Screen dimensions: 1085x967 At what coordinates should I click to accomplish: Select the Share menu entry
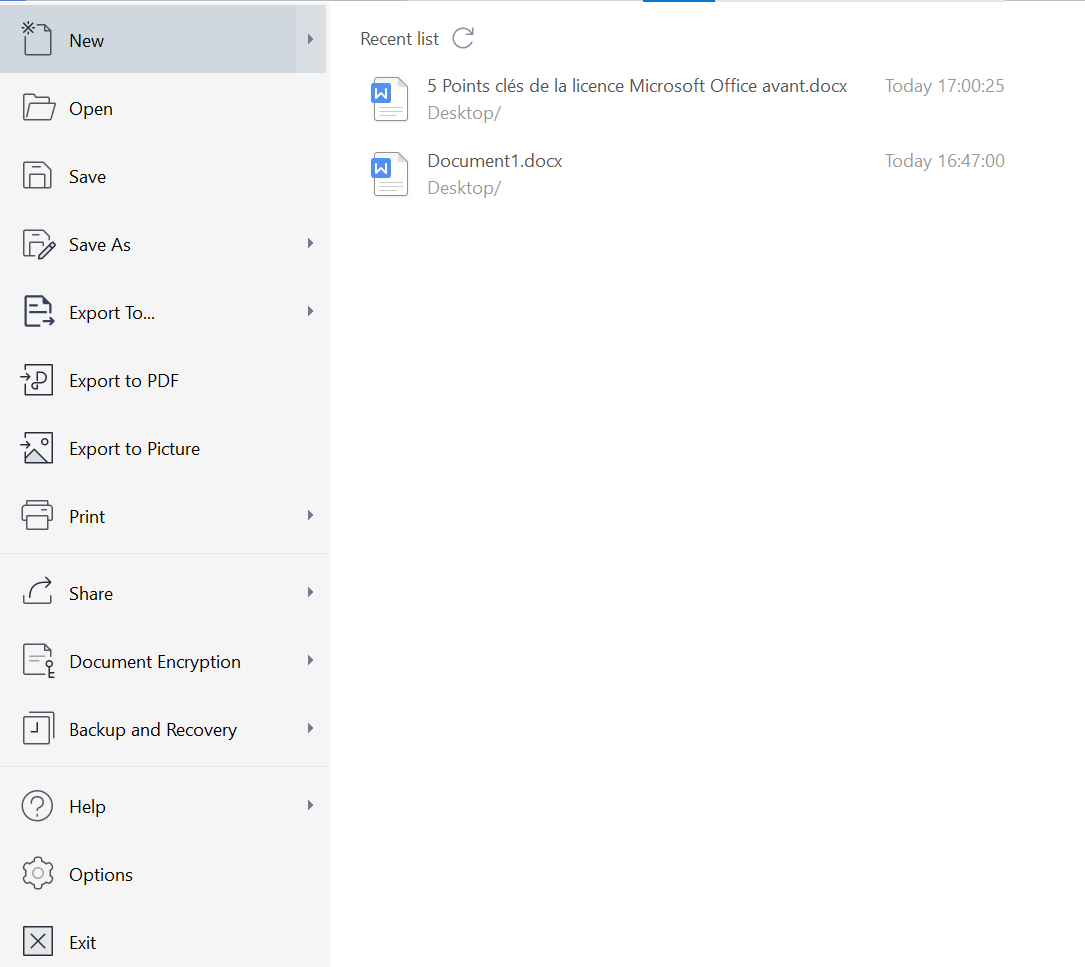click(x=163, y=593)
